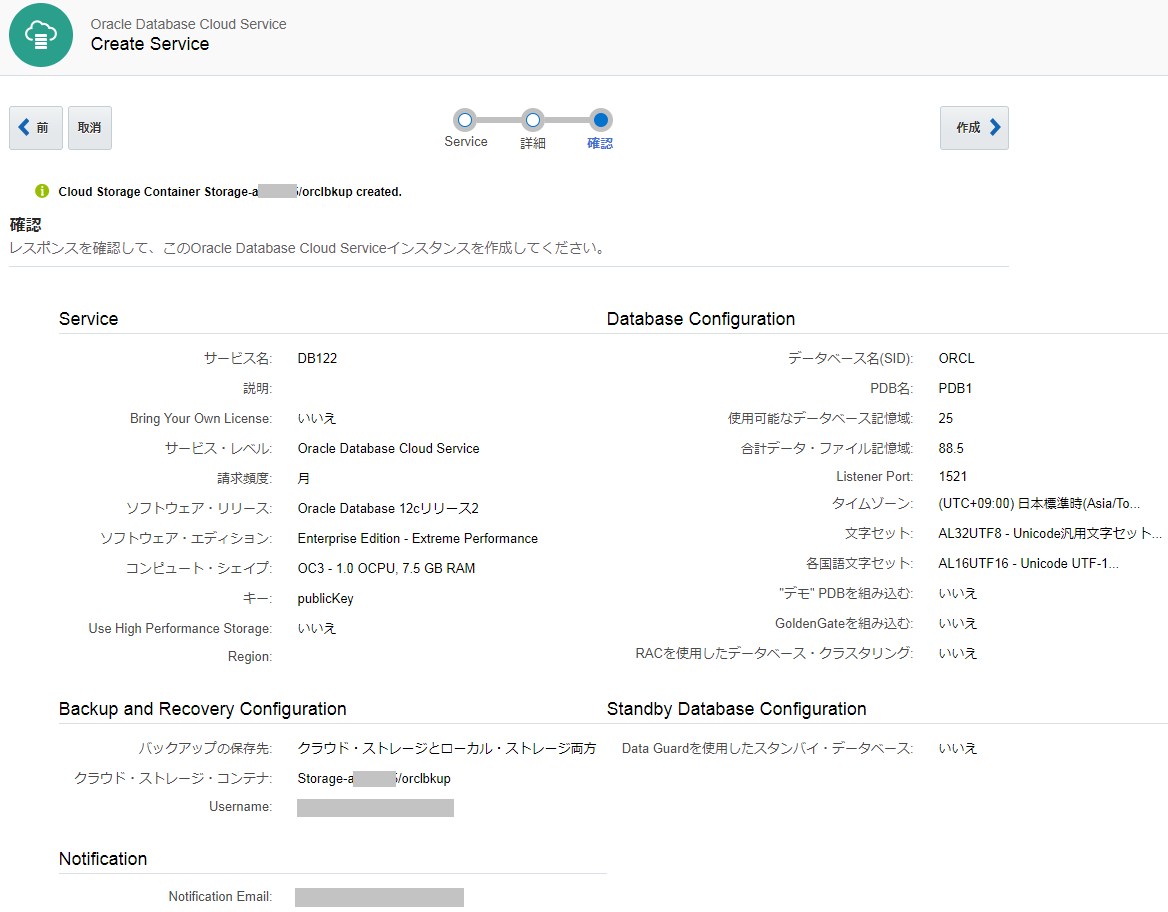Click the value Oracle Database 12cリリース2
This screenshot has height=912, width=1168.
(x=388, y=508)
